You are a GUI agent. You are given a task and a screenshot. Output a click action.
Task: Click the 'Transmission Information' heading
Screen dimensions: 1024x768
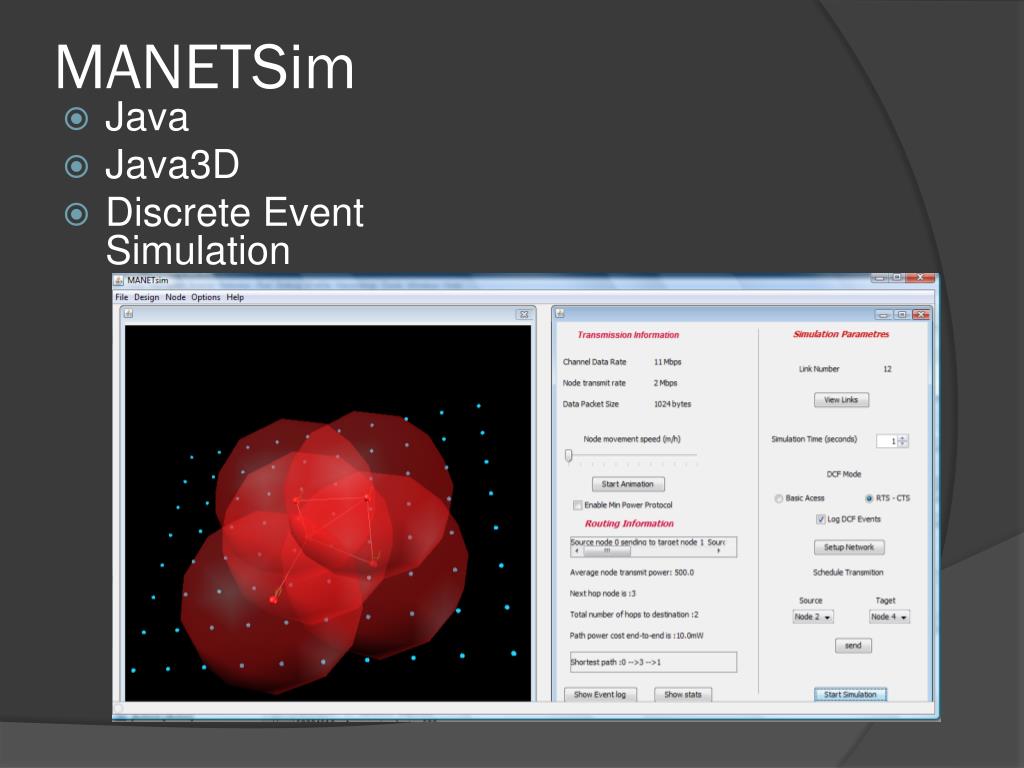coord(628,335)
